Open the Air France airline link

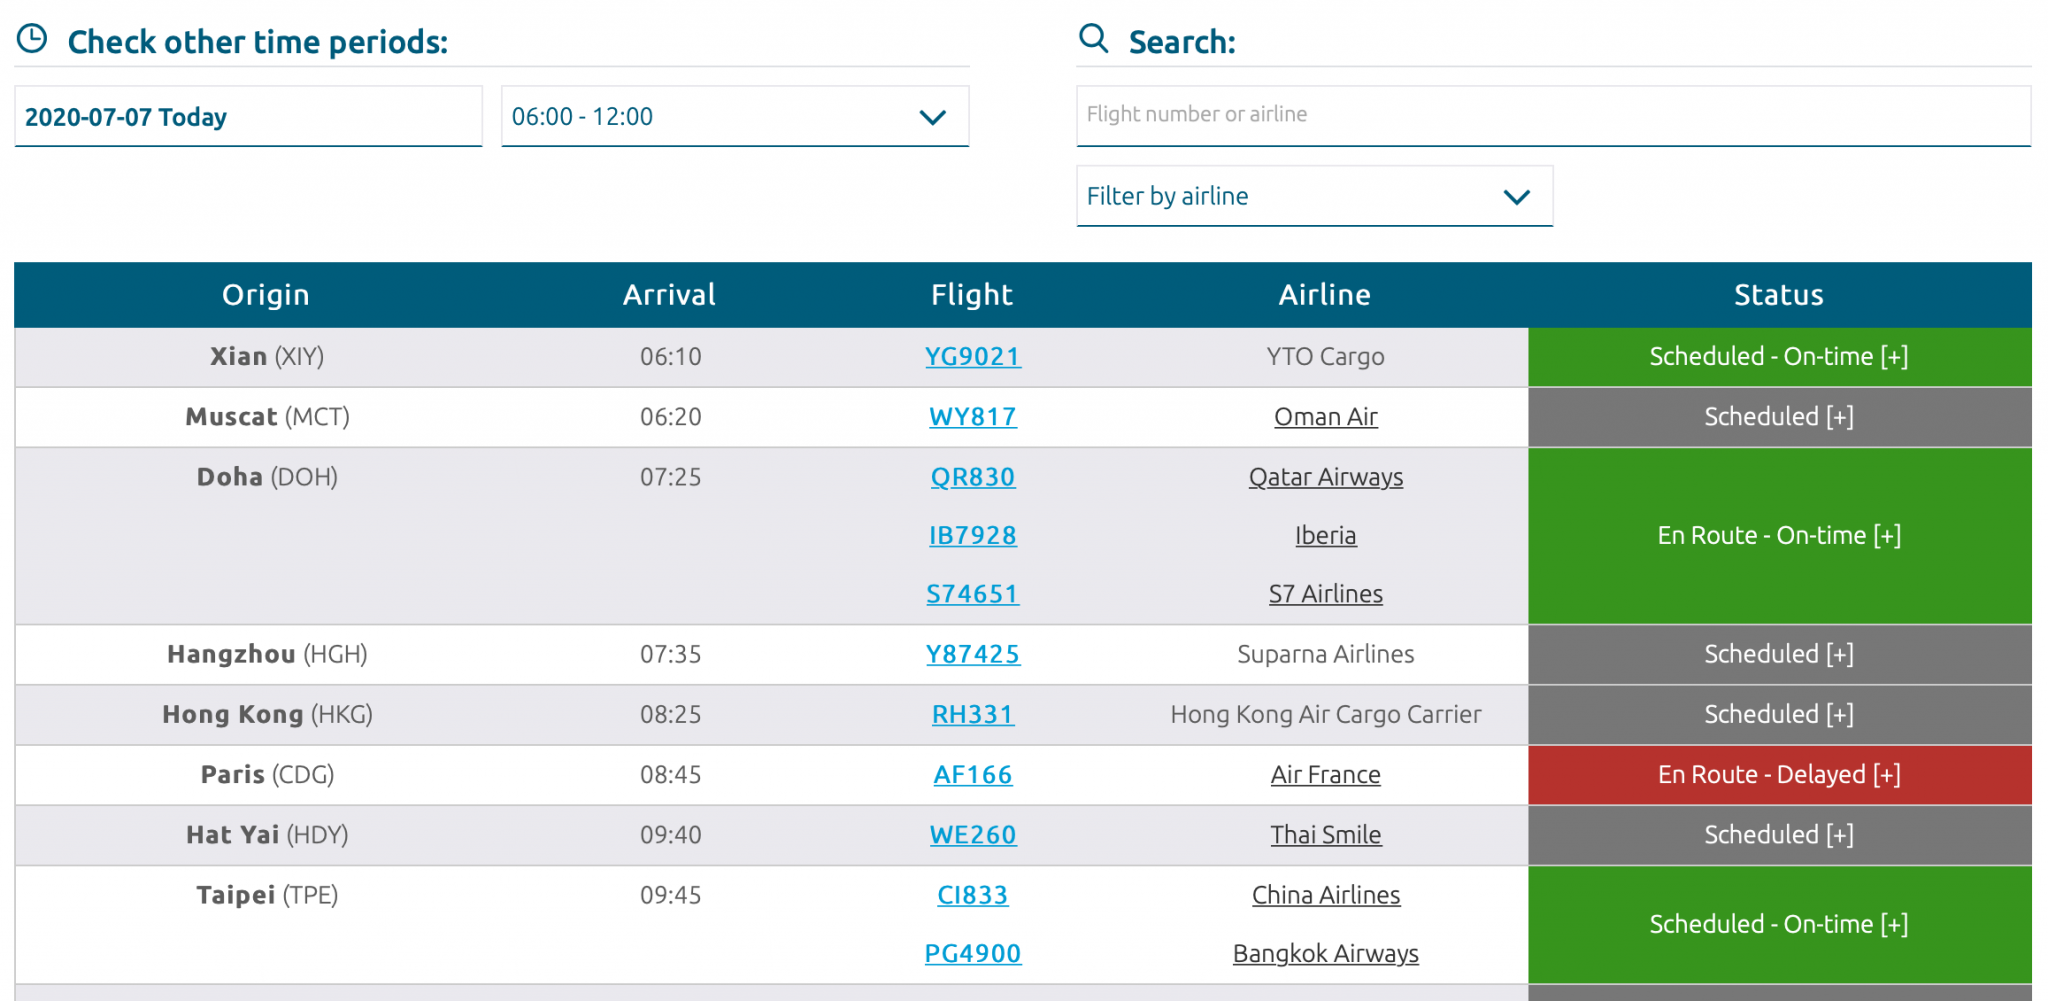pos(1325,775)
